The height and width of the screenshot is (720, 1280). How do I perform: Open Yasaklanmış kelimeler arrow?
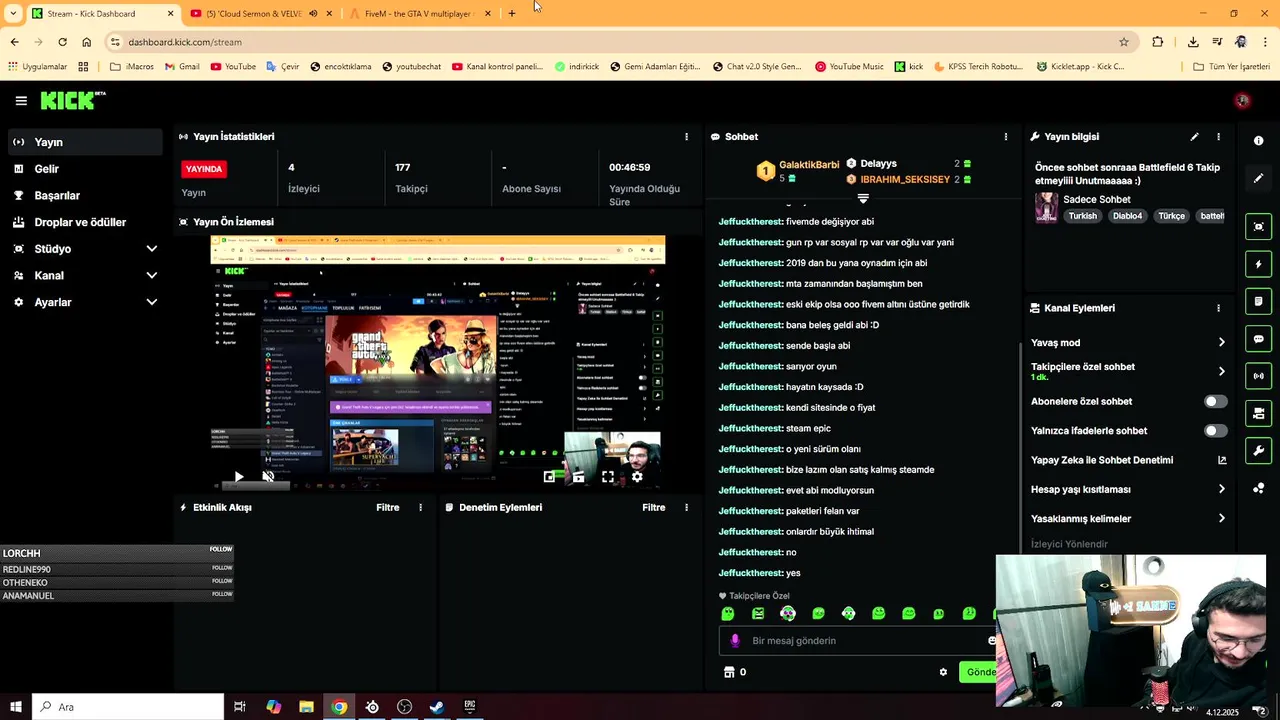1221,518
